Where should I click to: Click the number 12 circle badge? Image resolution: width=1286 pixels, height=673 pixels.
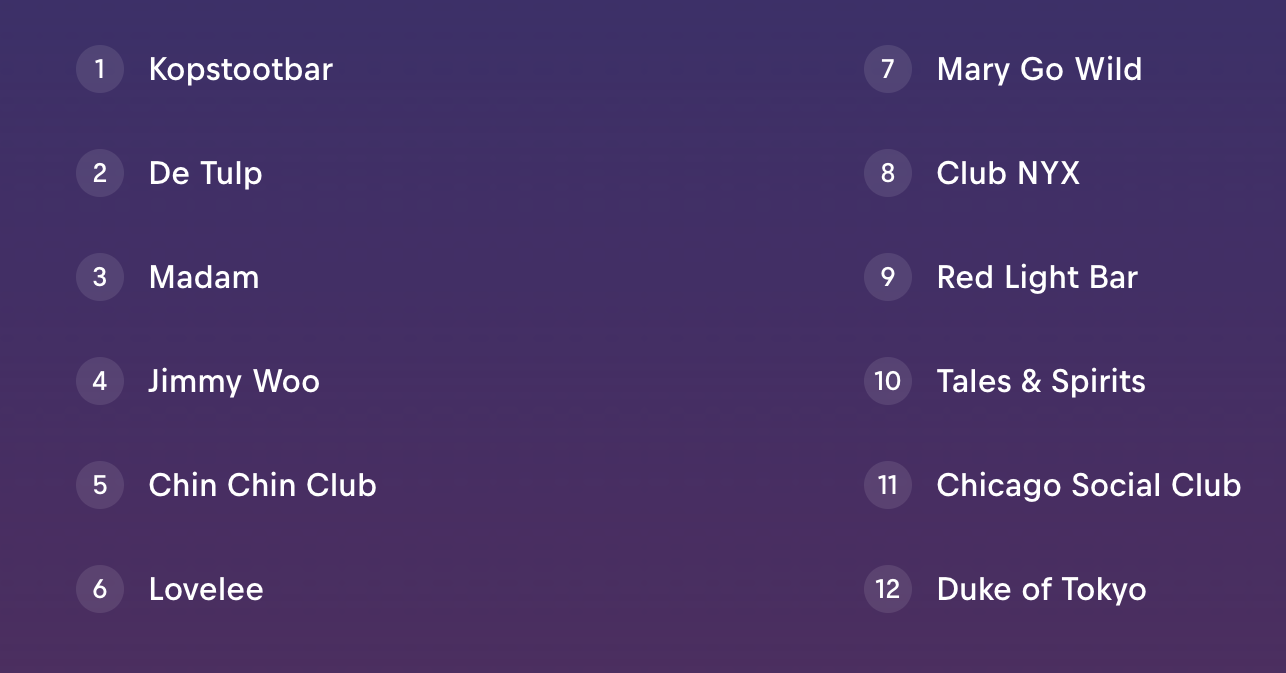click(x=888, y=589)
